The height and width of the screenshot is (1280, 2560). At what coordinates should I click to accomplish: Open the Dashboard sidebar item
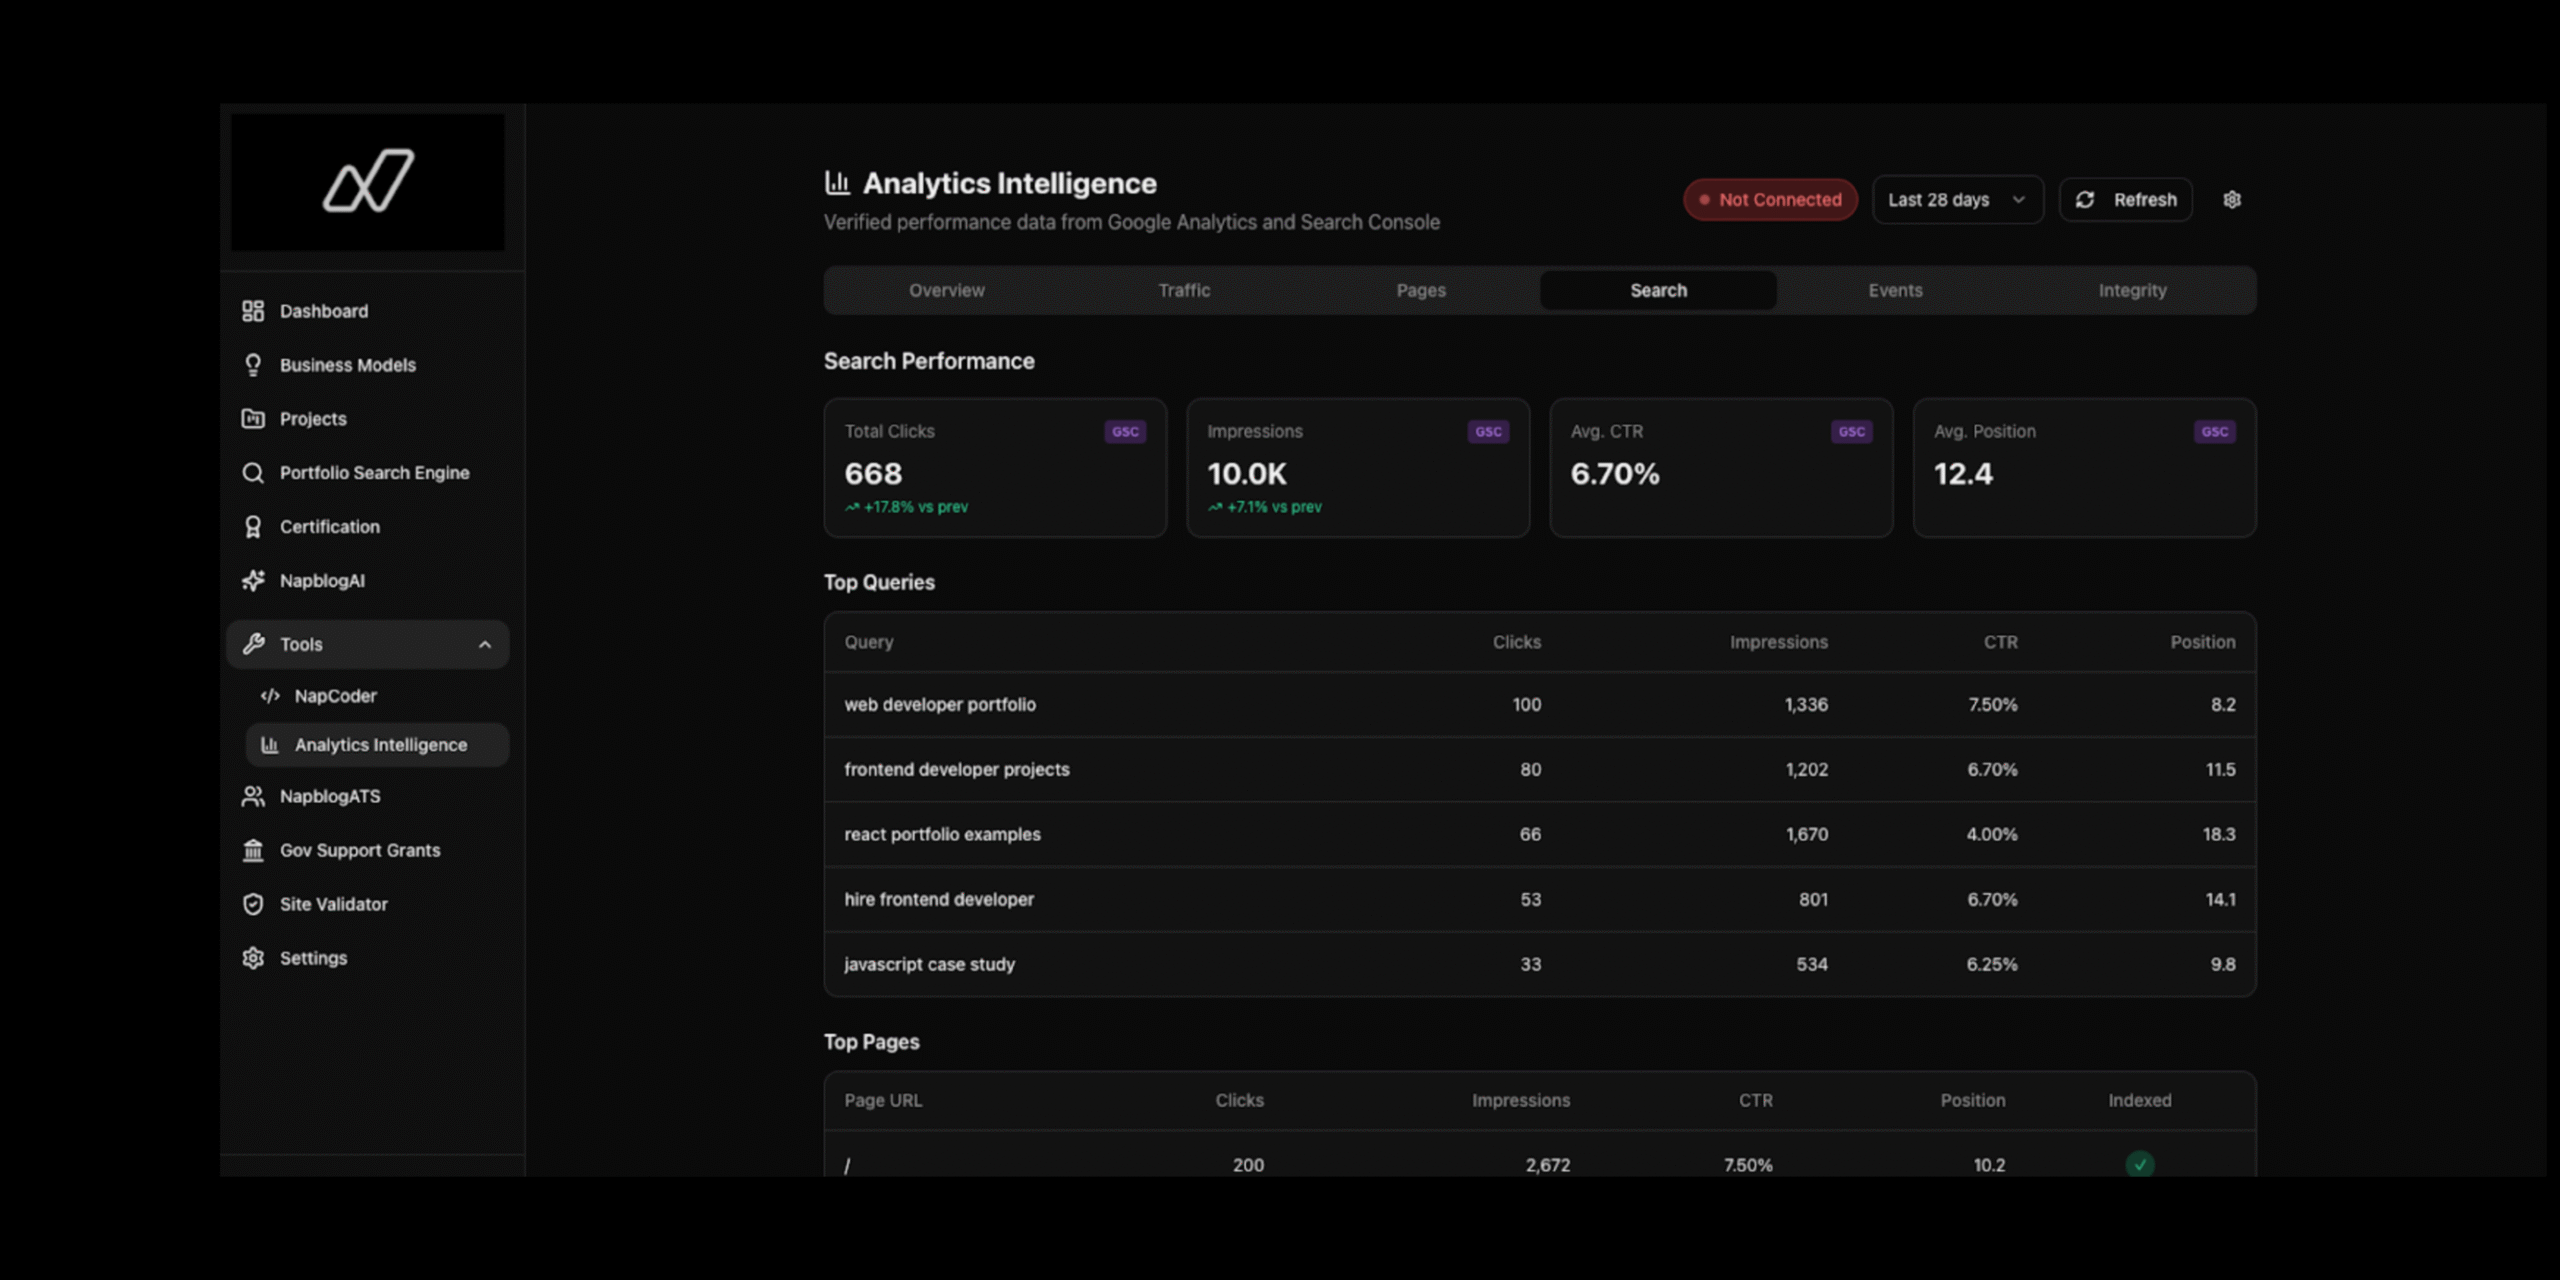tap(323, 311)
